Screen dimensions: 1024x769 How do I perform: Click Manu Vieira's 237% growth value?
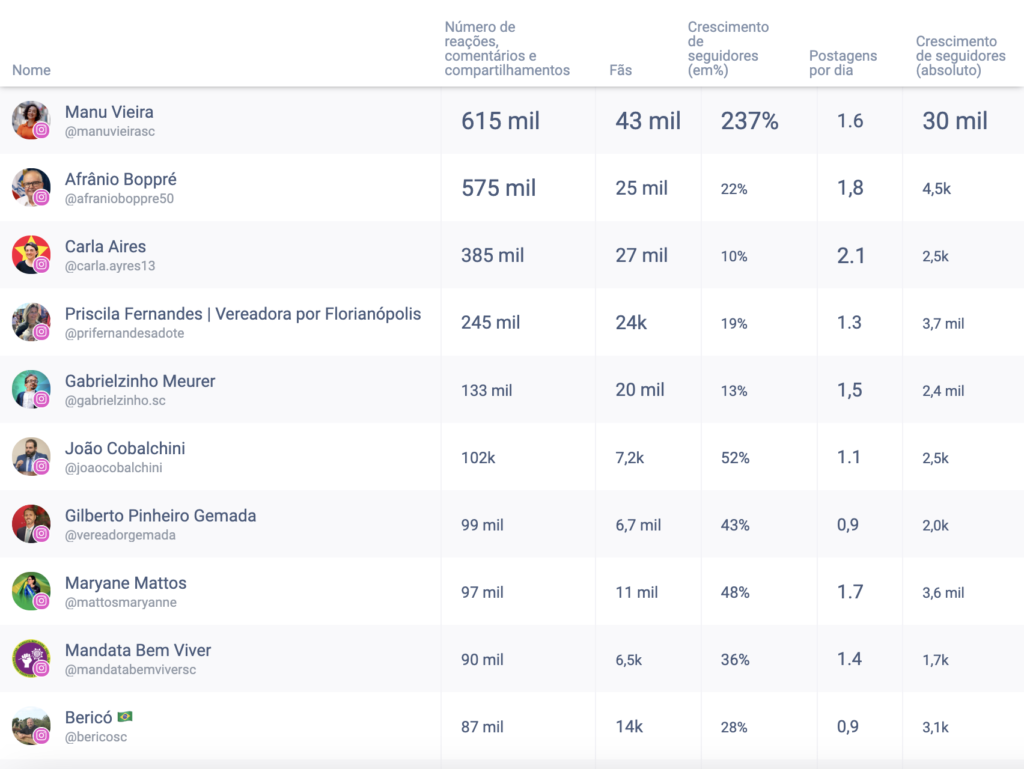click(x=749, y=121)
